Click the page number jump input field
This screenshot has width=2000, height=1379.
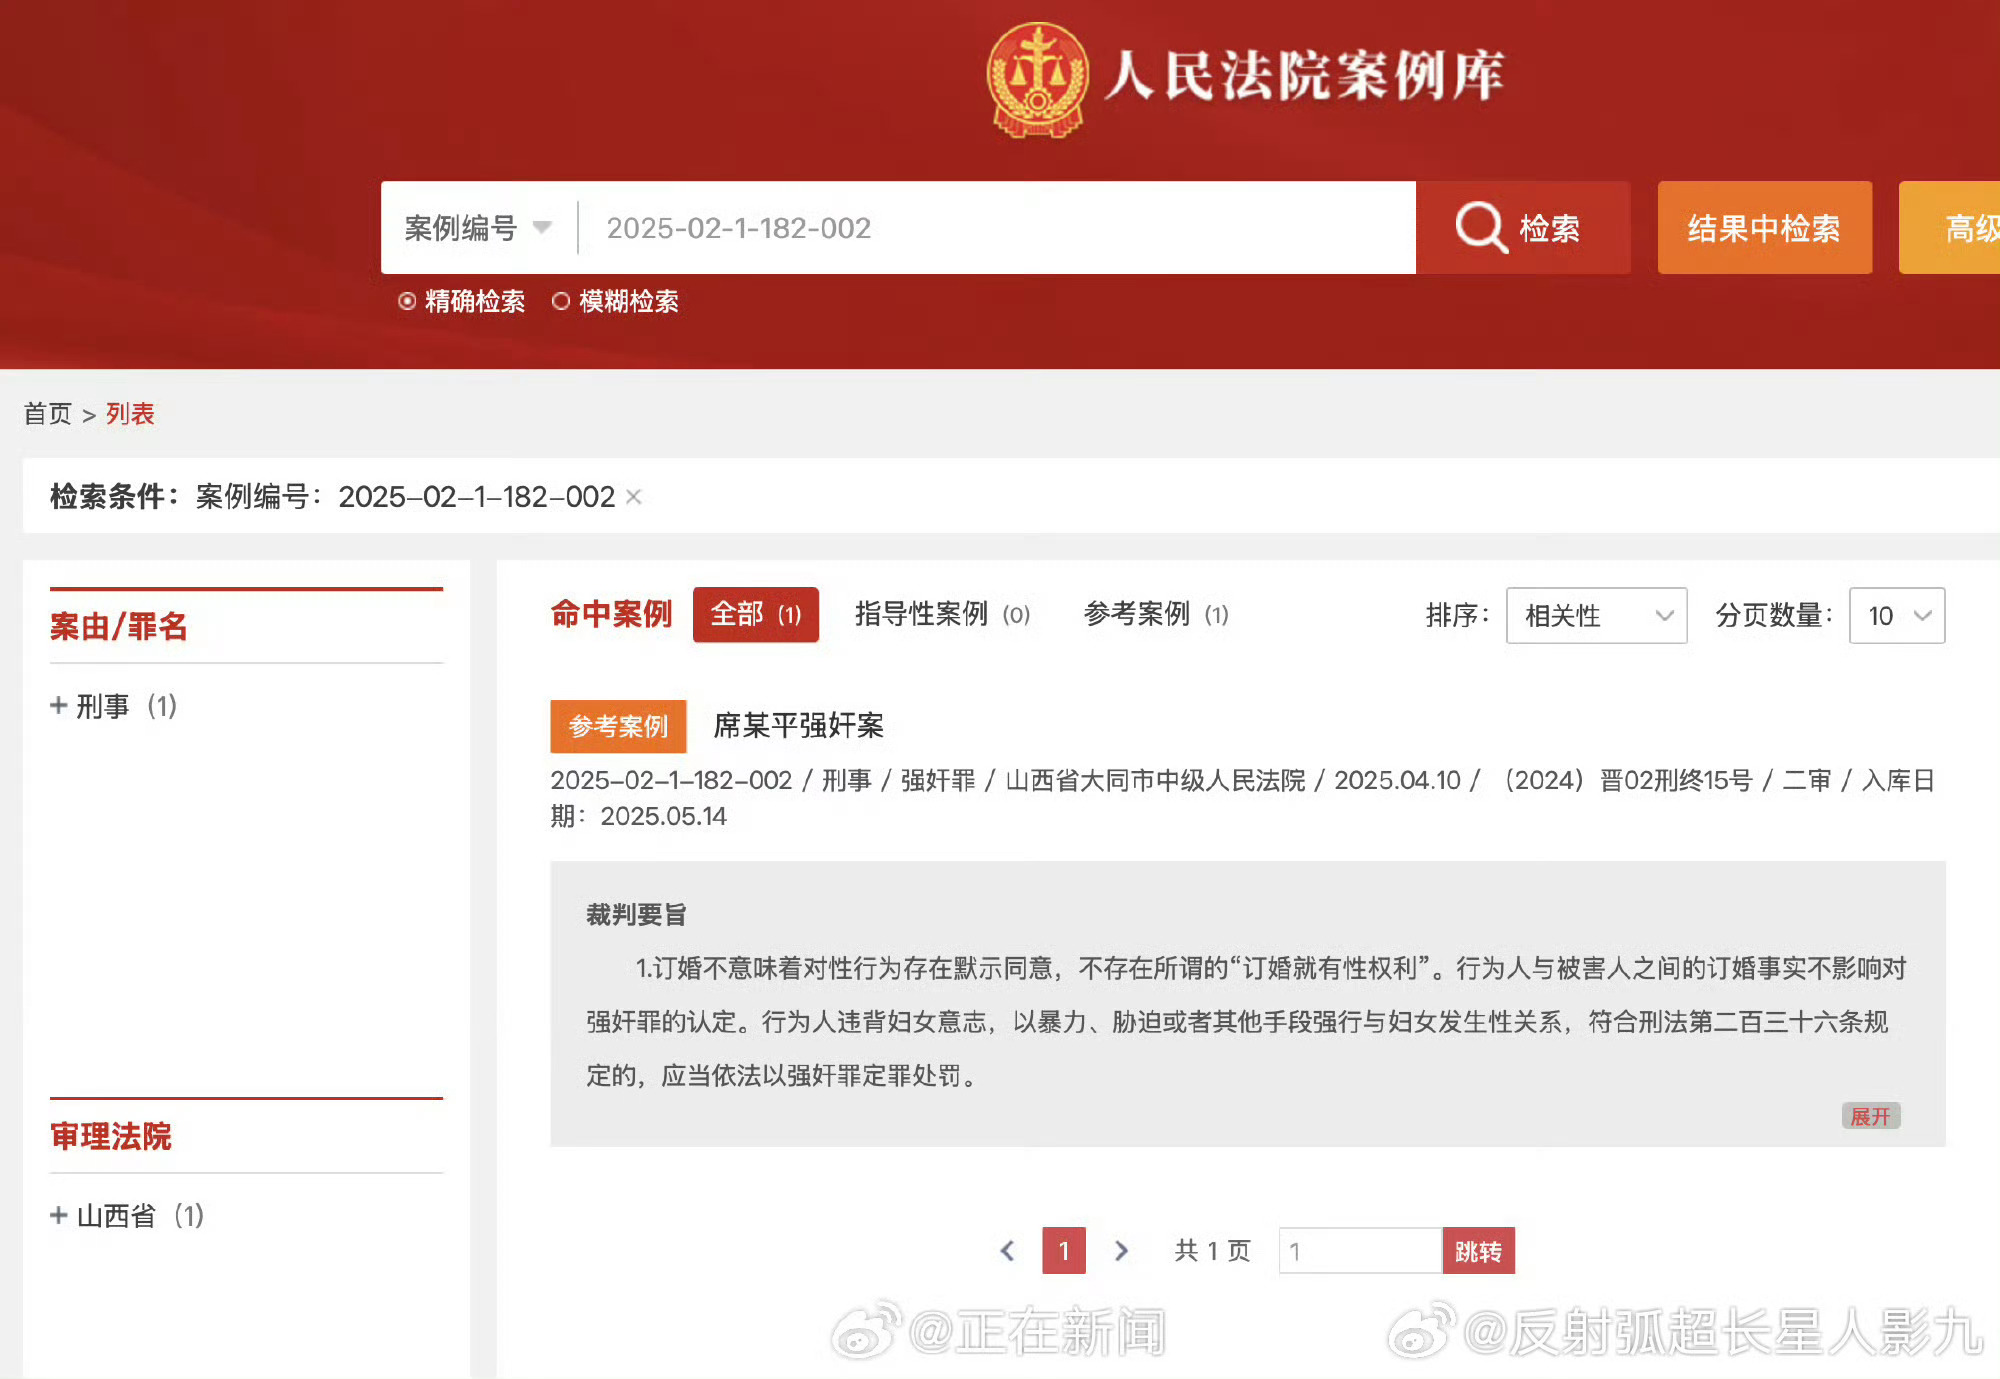[1359, 1250]
